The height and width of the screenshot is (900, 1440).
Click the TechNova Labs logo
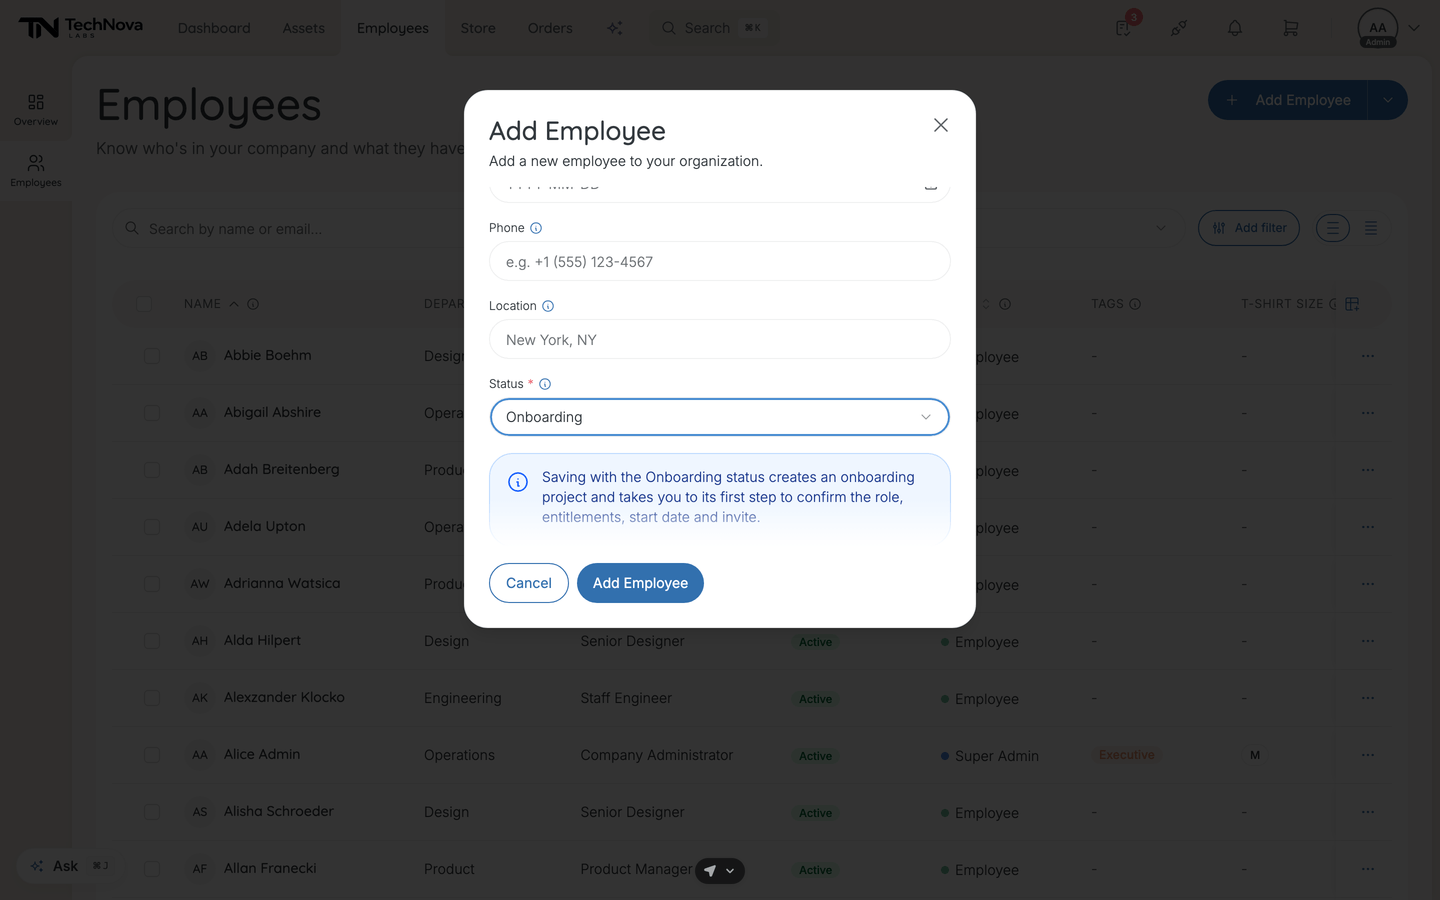click(81, 28)
